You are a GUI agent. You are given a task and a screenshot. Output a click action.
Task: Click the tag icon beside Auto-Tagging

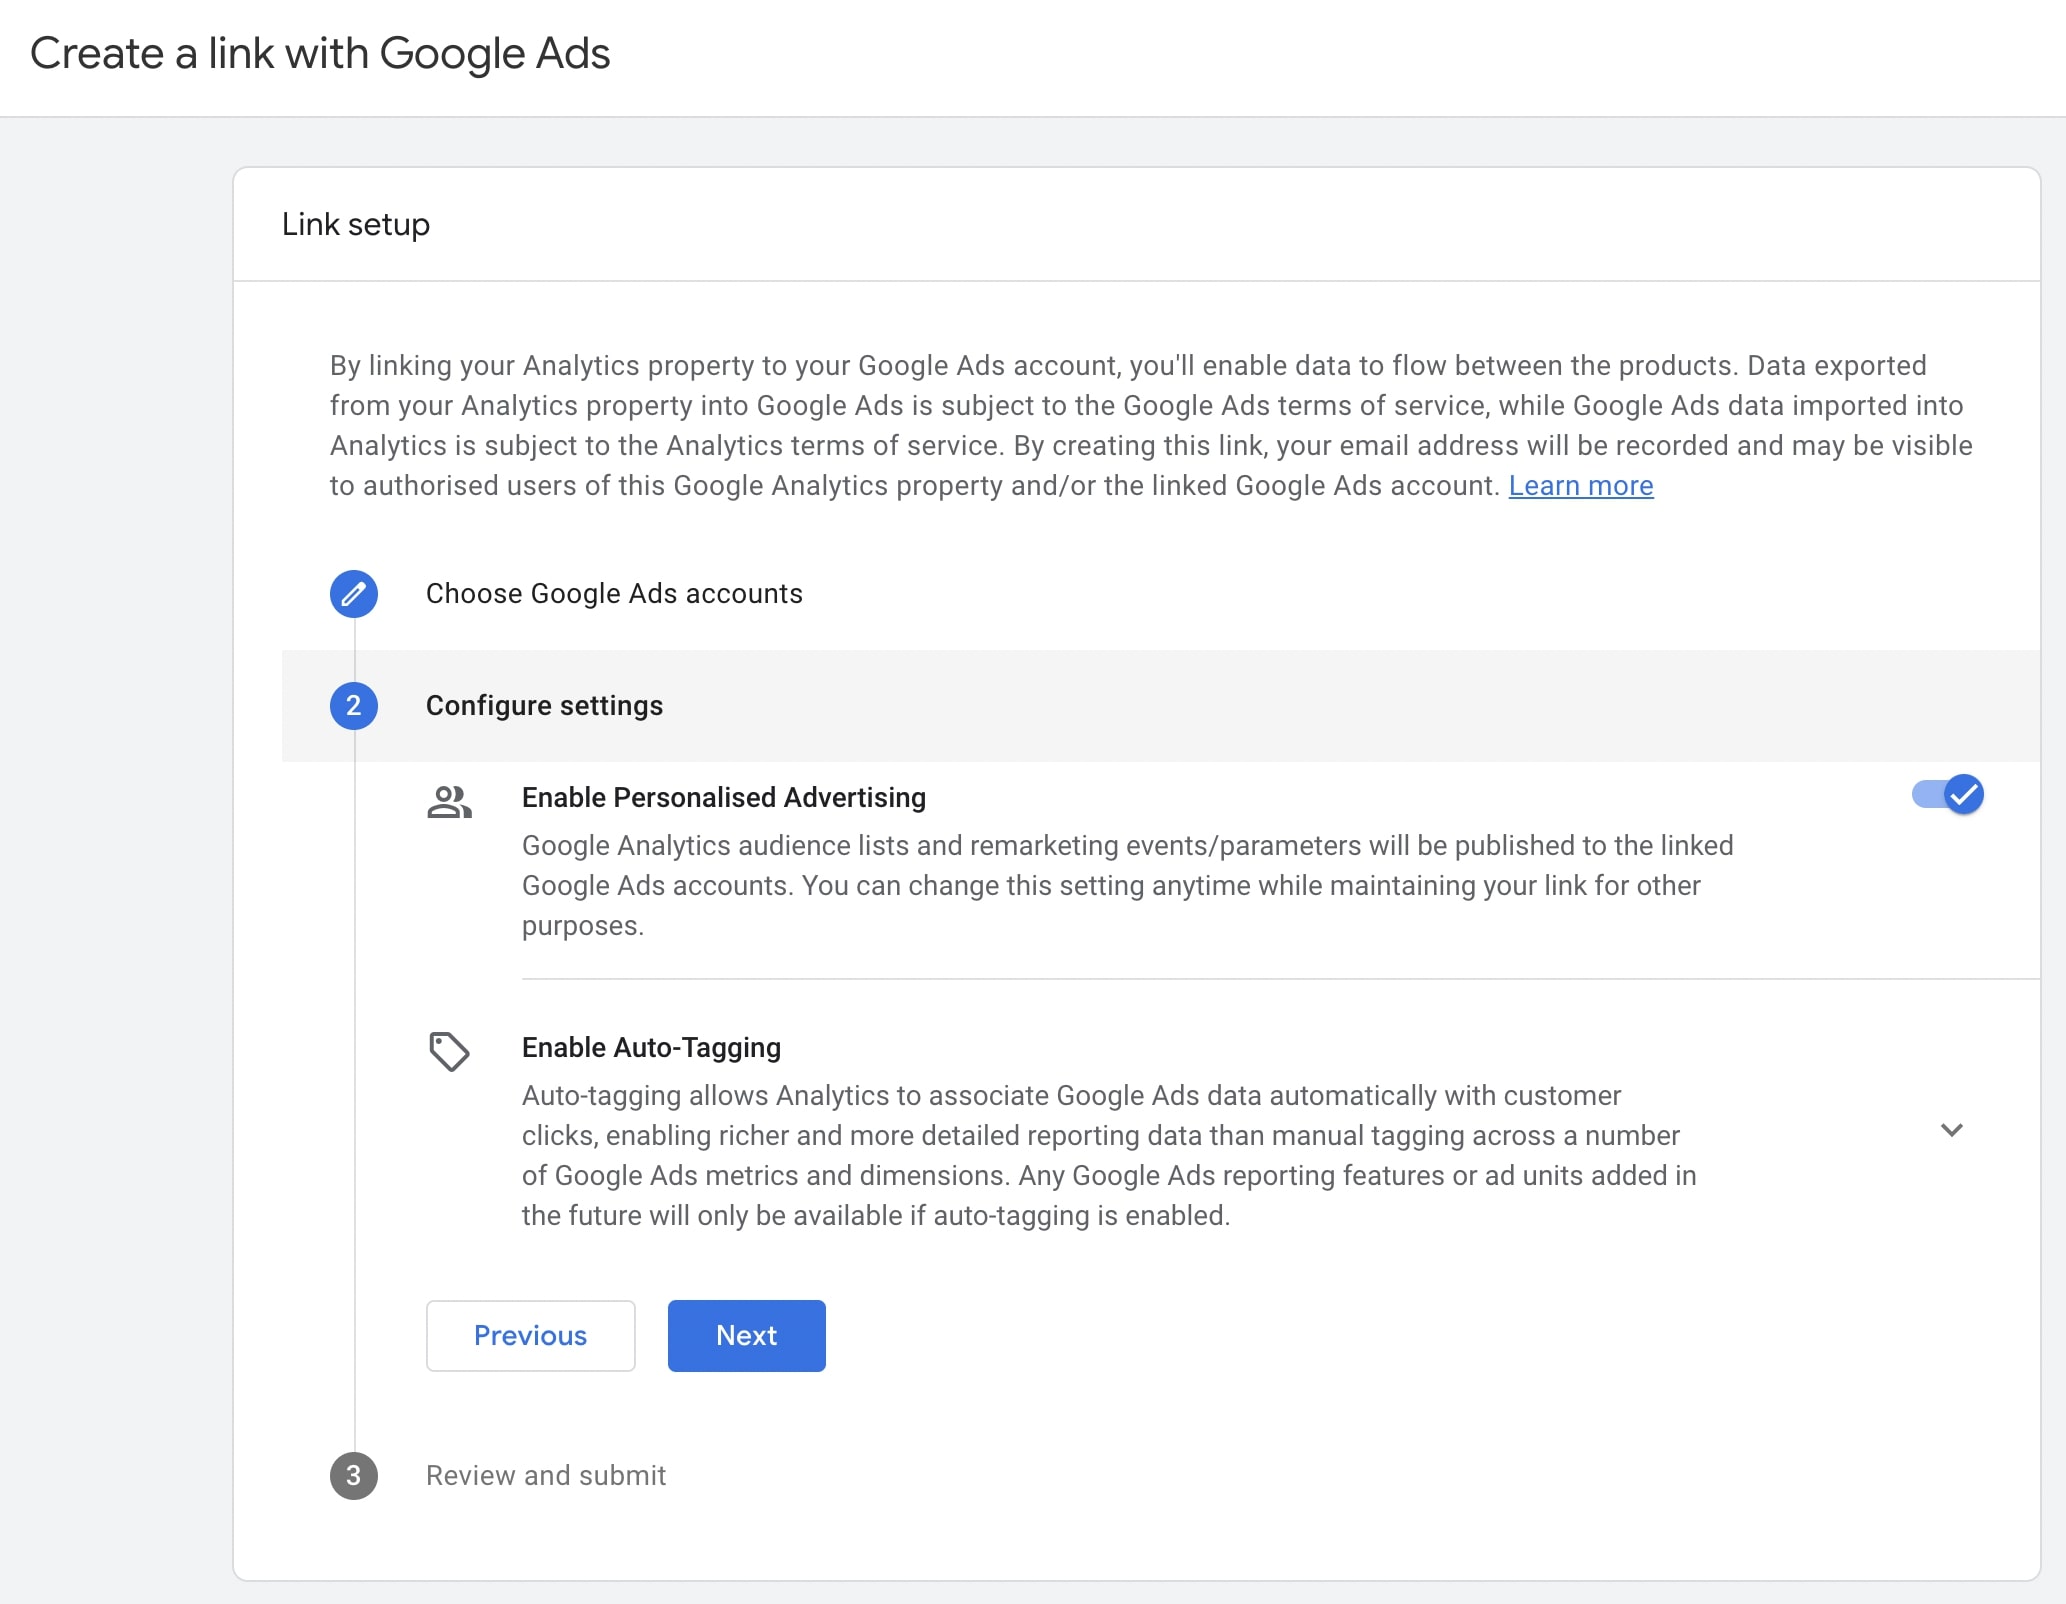[x=449, y=1051]
